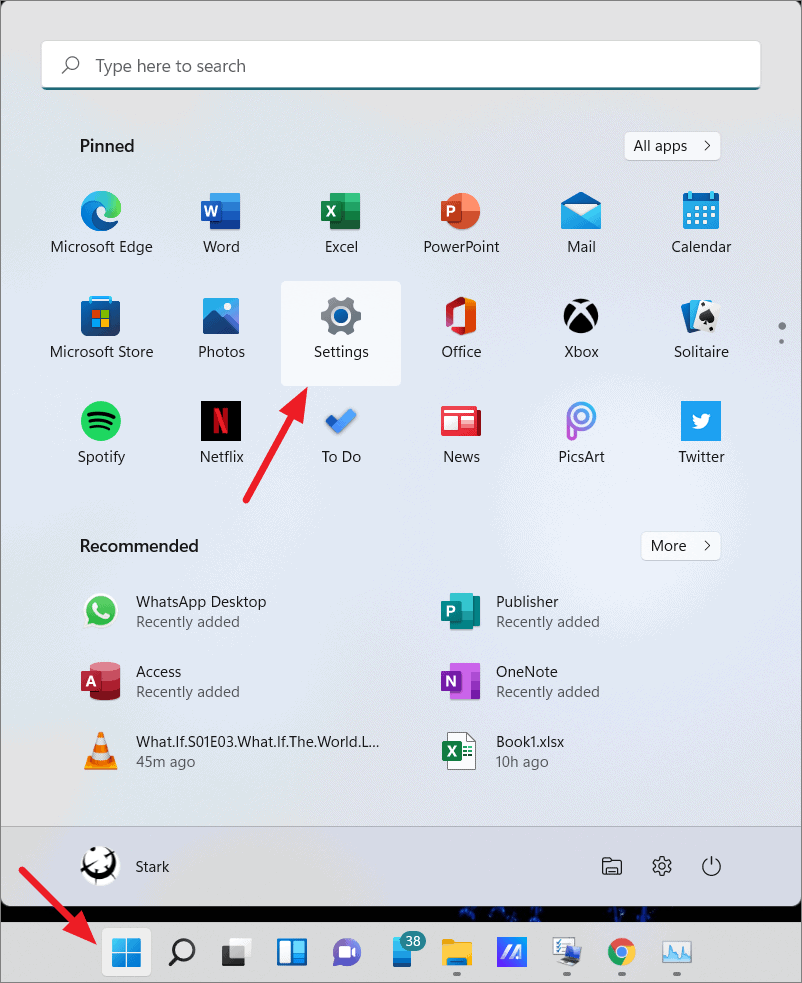Click inside the search box

400,65
